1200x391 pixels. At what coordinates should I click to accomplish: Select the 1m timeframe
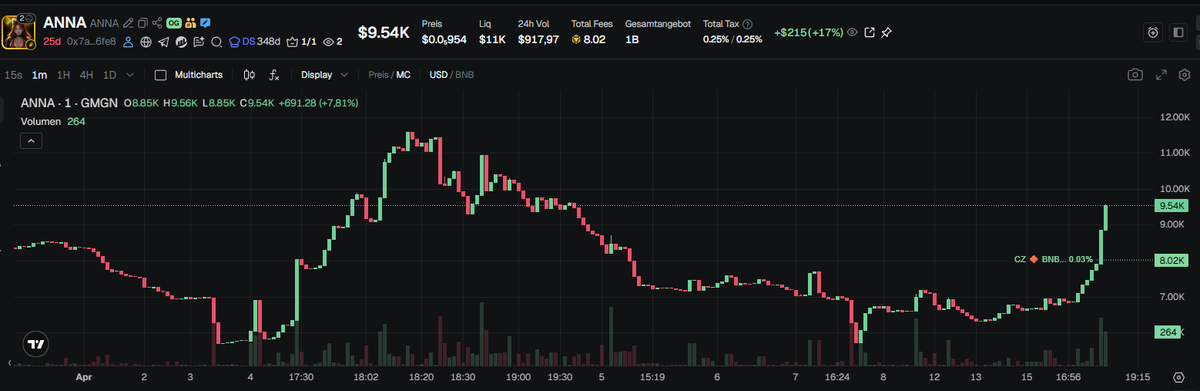pos(39,75)
